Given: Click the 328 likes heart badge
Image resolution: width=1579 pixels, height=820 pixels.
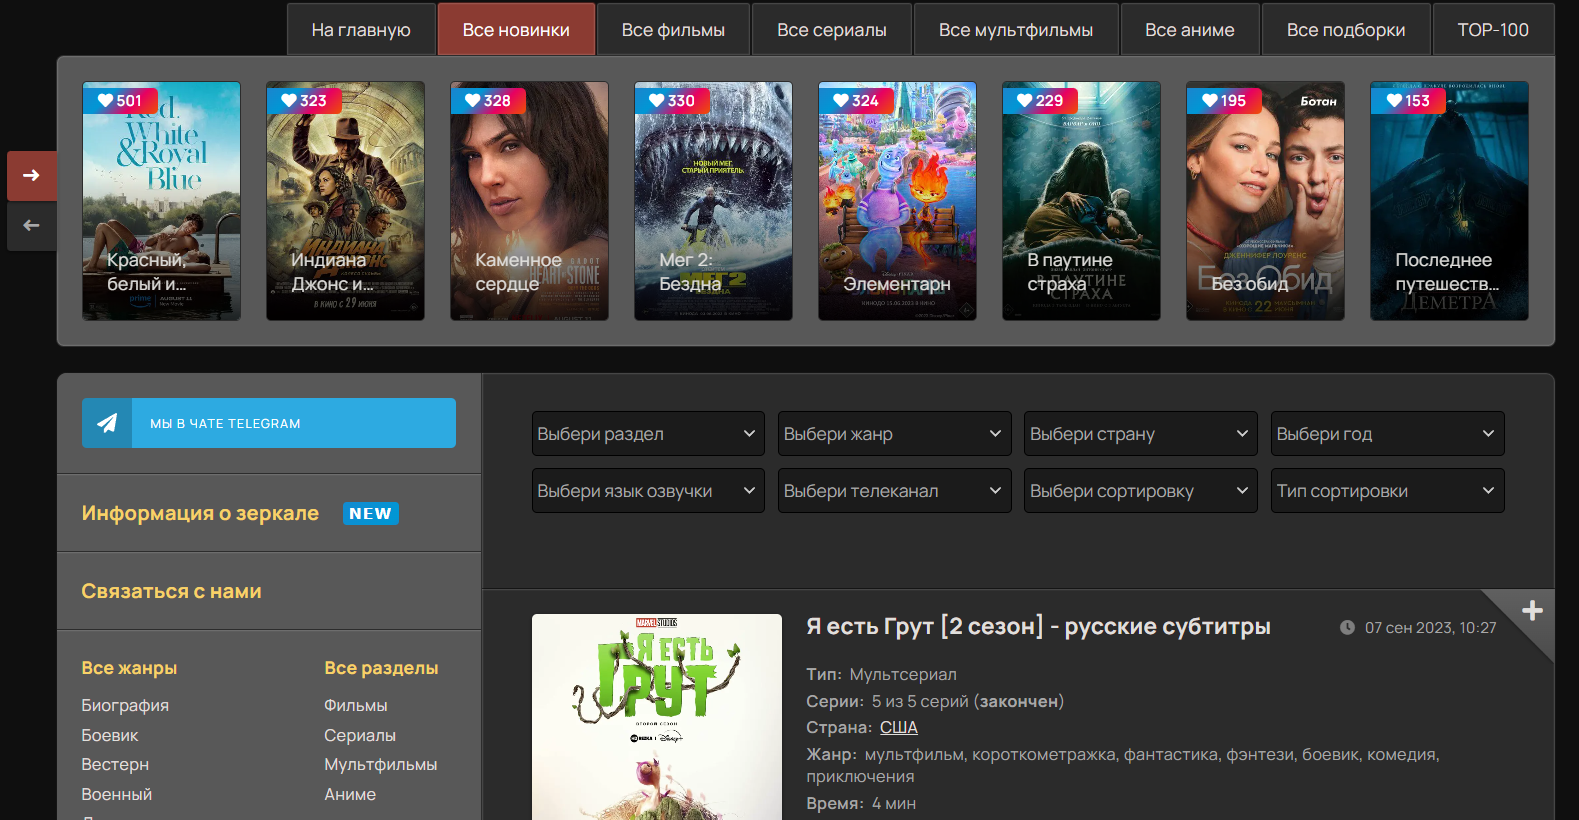Looking at the screenshot, I should (x=488, y=101).
